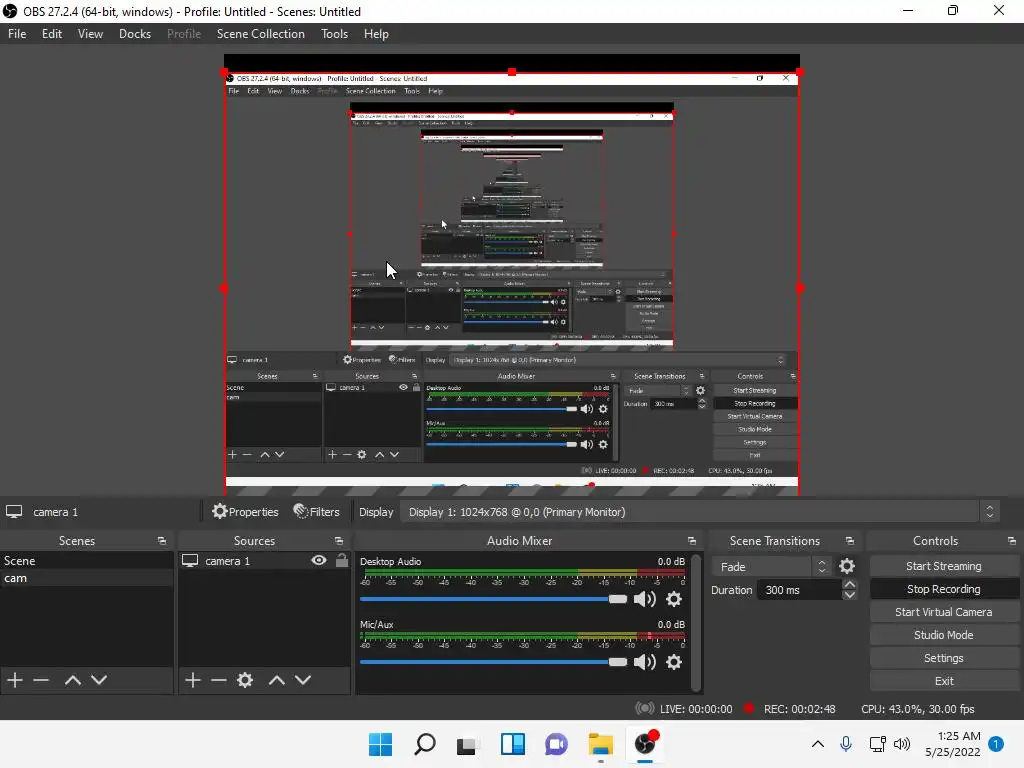Pop out the Controls dock

[x=1012, y=541]
